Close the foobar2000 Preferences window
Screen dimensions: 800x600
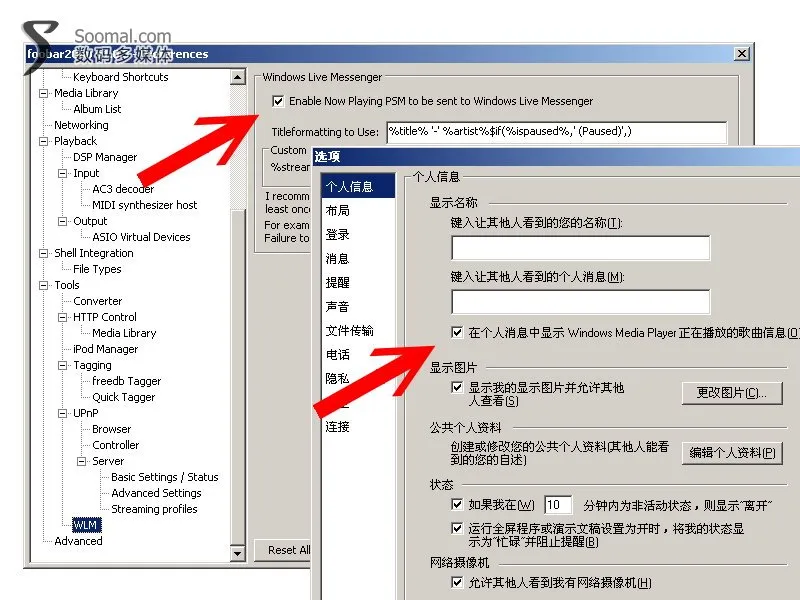point(742,53)
